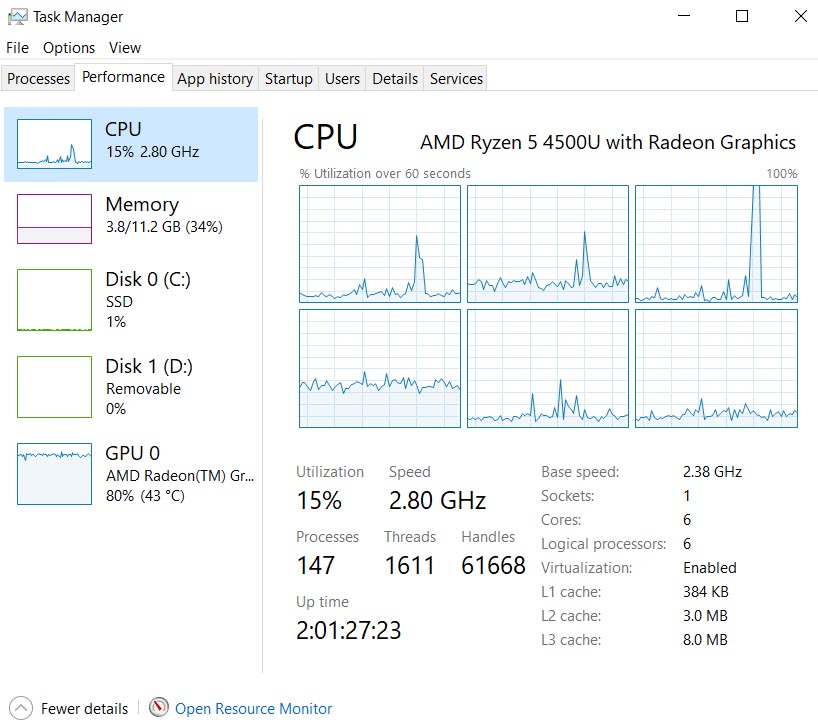
Task: Click the threads count 1611
Action: 410,566
